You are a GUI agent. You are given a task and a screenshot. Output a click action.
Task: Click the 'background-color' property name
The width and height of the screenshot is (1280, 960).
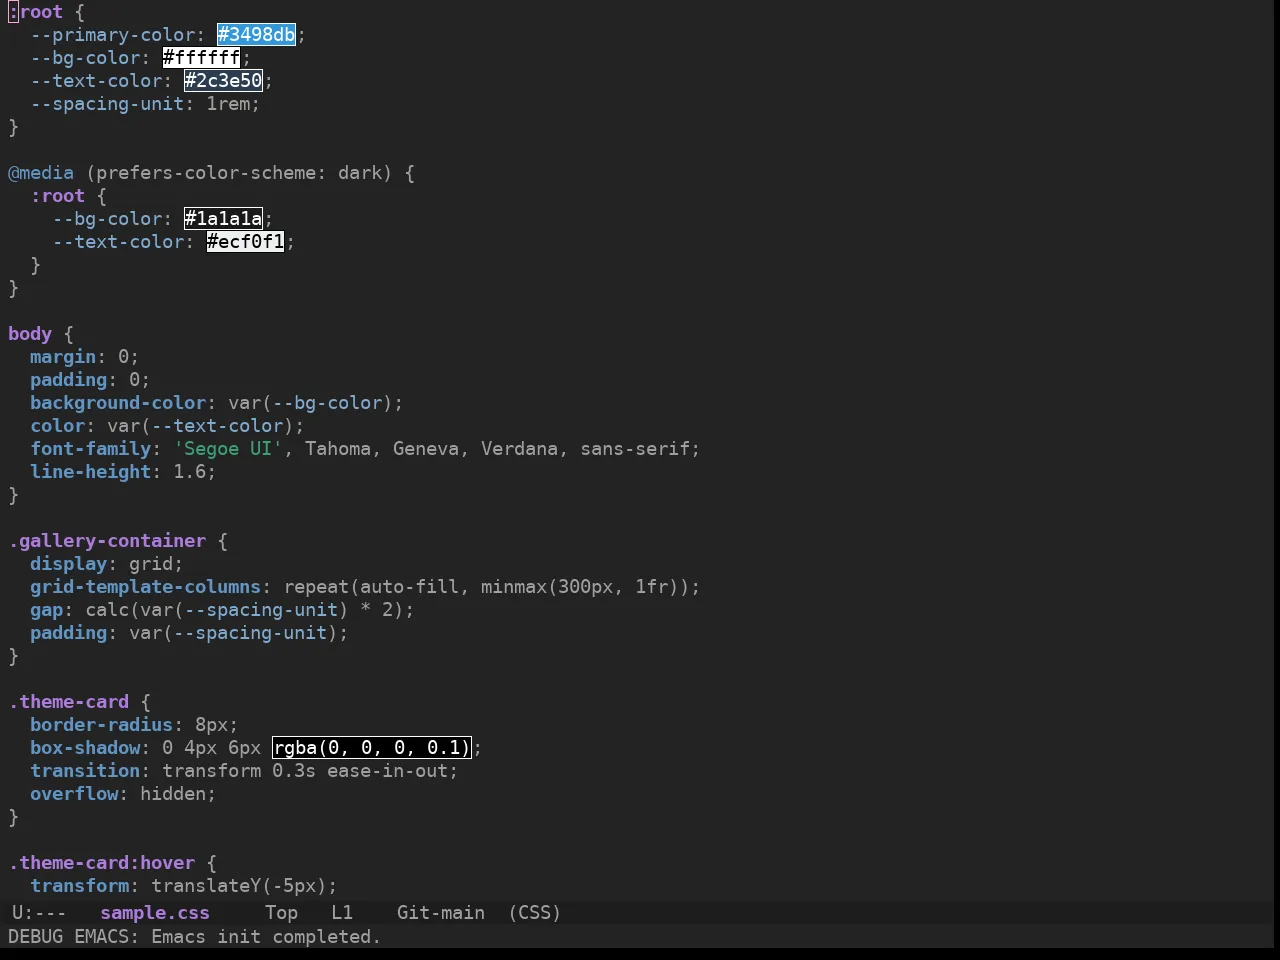coord(118,403)
